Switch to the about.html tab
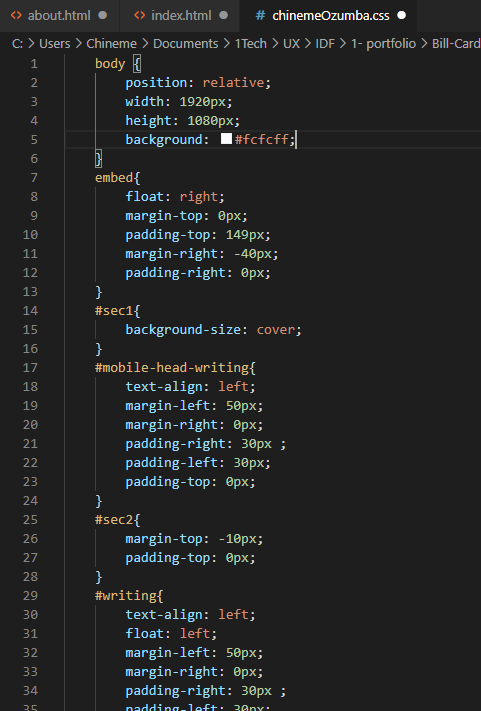 59,16
